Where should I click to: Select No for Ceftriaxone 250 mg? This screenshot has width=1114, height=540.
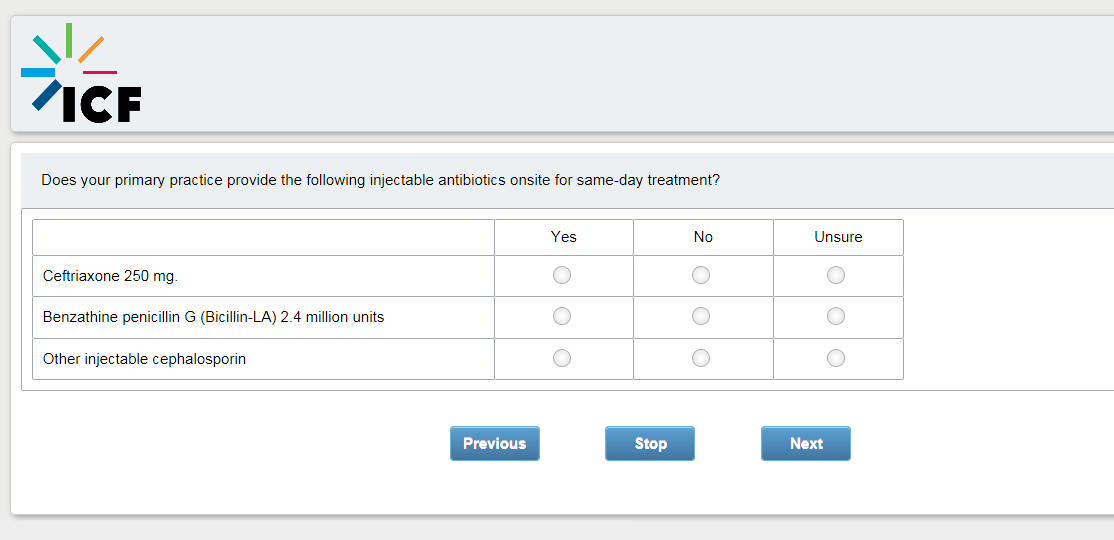pyautogui.click(x=701, y=275)
